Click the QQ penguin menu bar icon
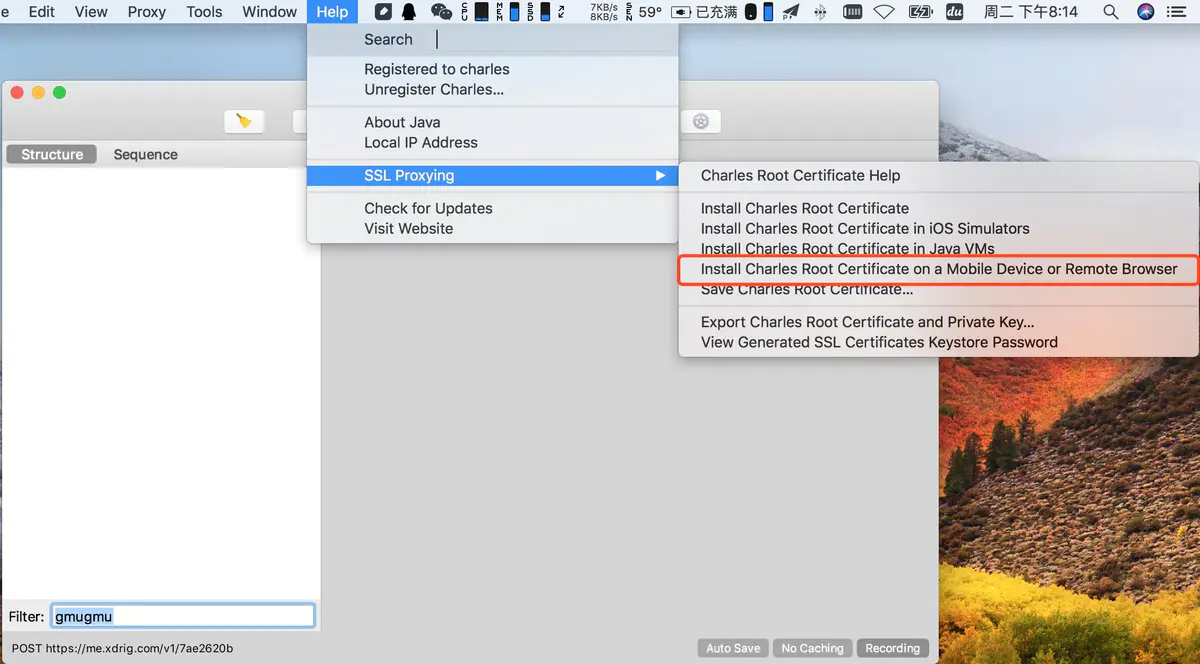1200x664 pixels. click(x=409, y=12)
